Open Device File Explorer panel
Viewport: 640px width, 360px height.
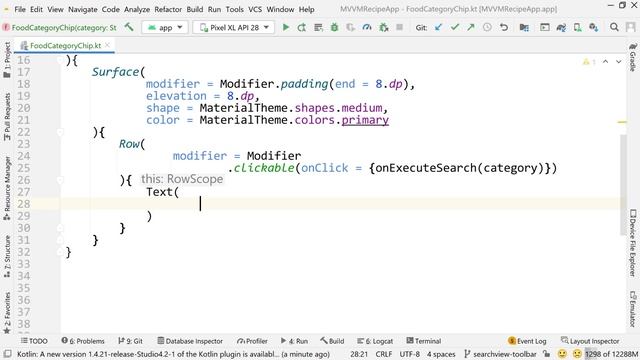[633, 243]
